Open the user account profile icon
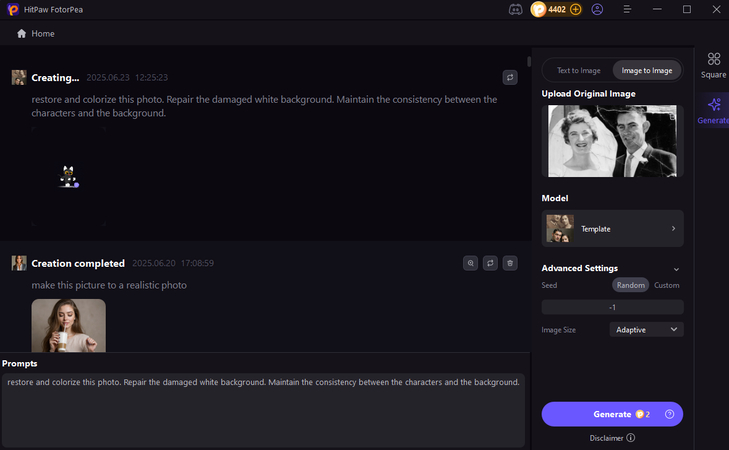The width and height of the screenshot is (729, 450). pyautogui.click(x=598, y=9)
